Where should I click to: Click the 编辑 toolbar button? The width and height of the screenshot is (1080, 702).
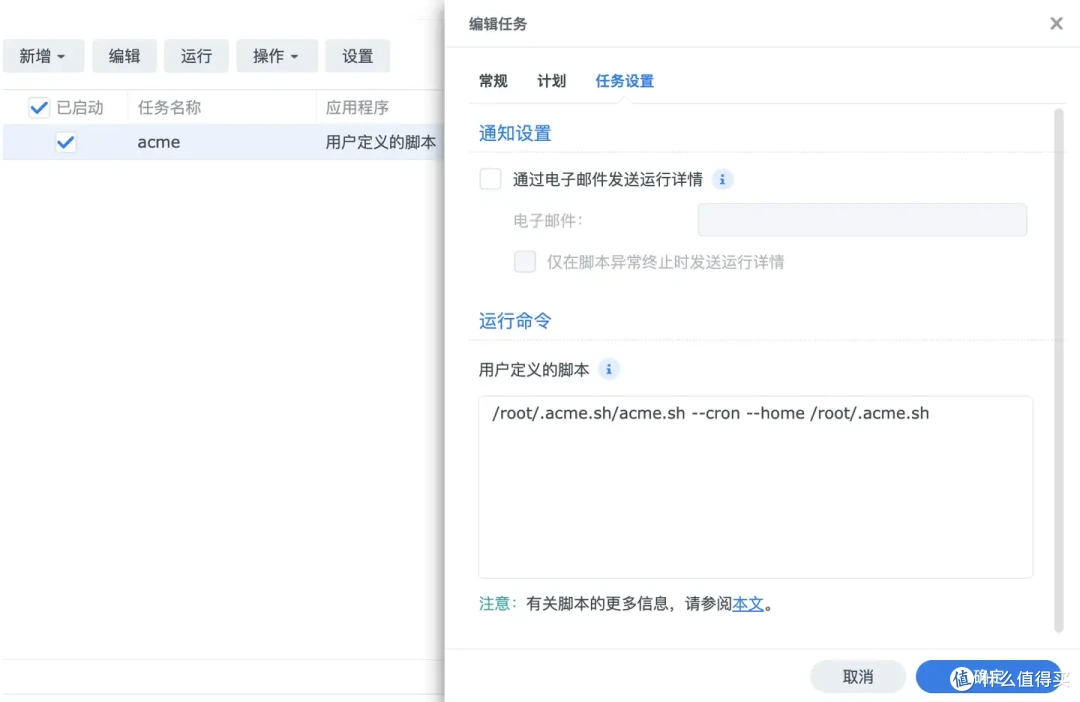(124, 56)
